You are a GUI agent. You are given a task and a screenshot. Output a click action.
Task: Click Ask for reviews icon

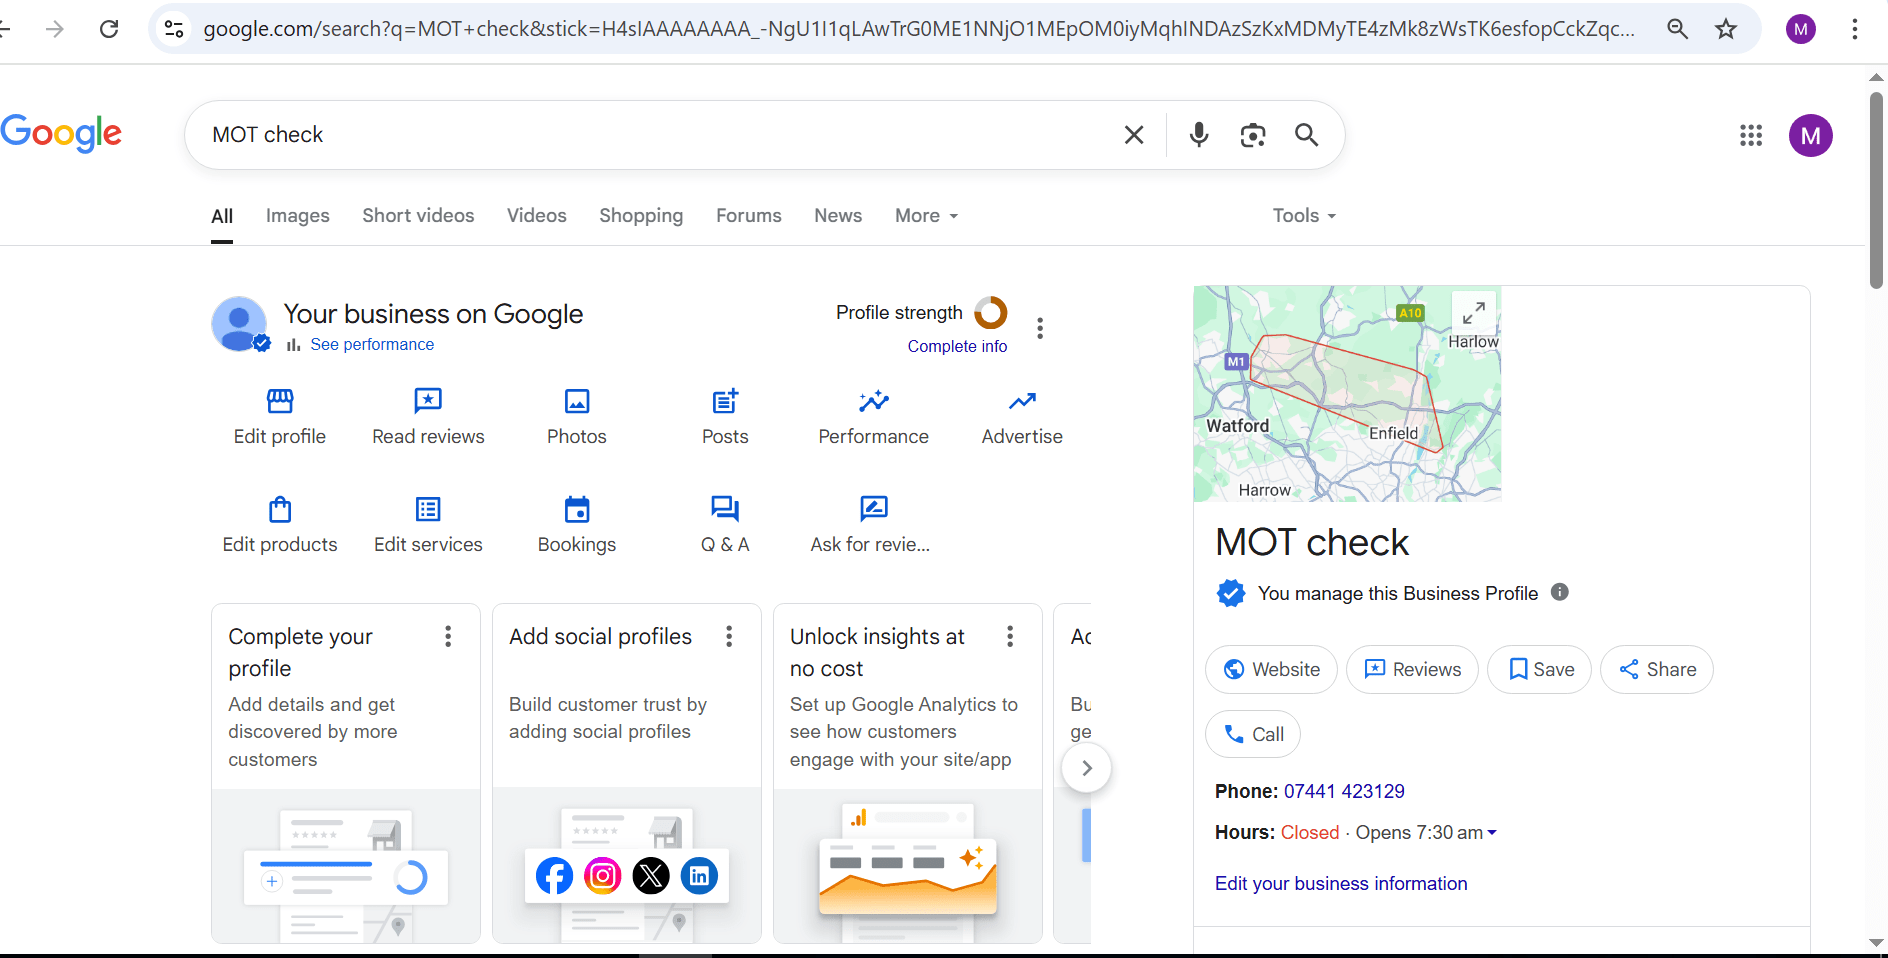click(x=874, y=509)
